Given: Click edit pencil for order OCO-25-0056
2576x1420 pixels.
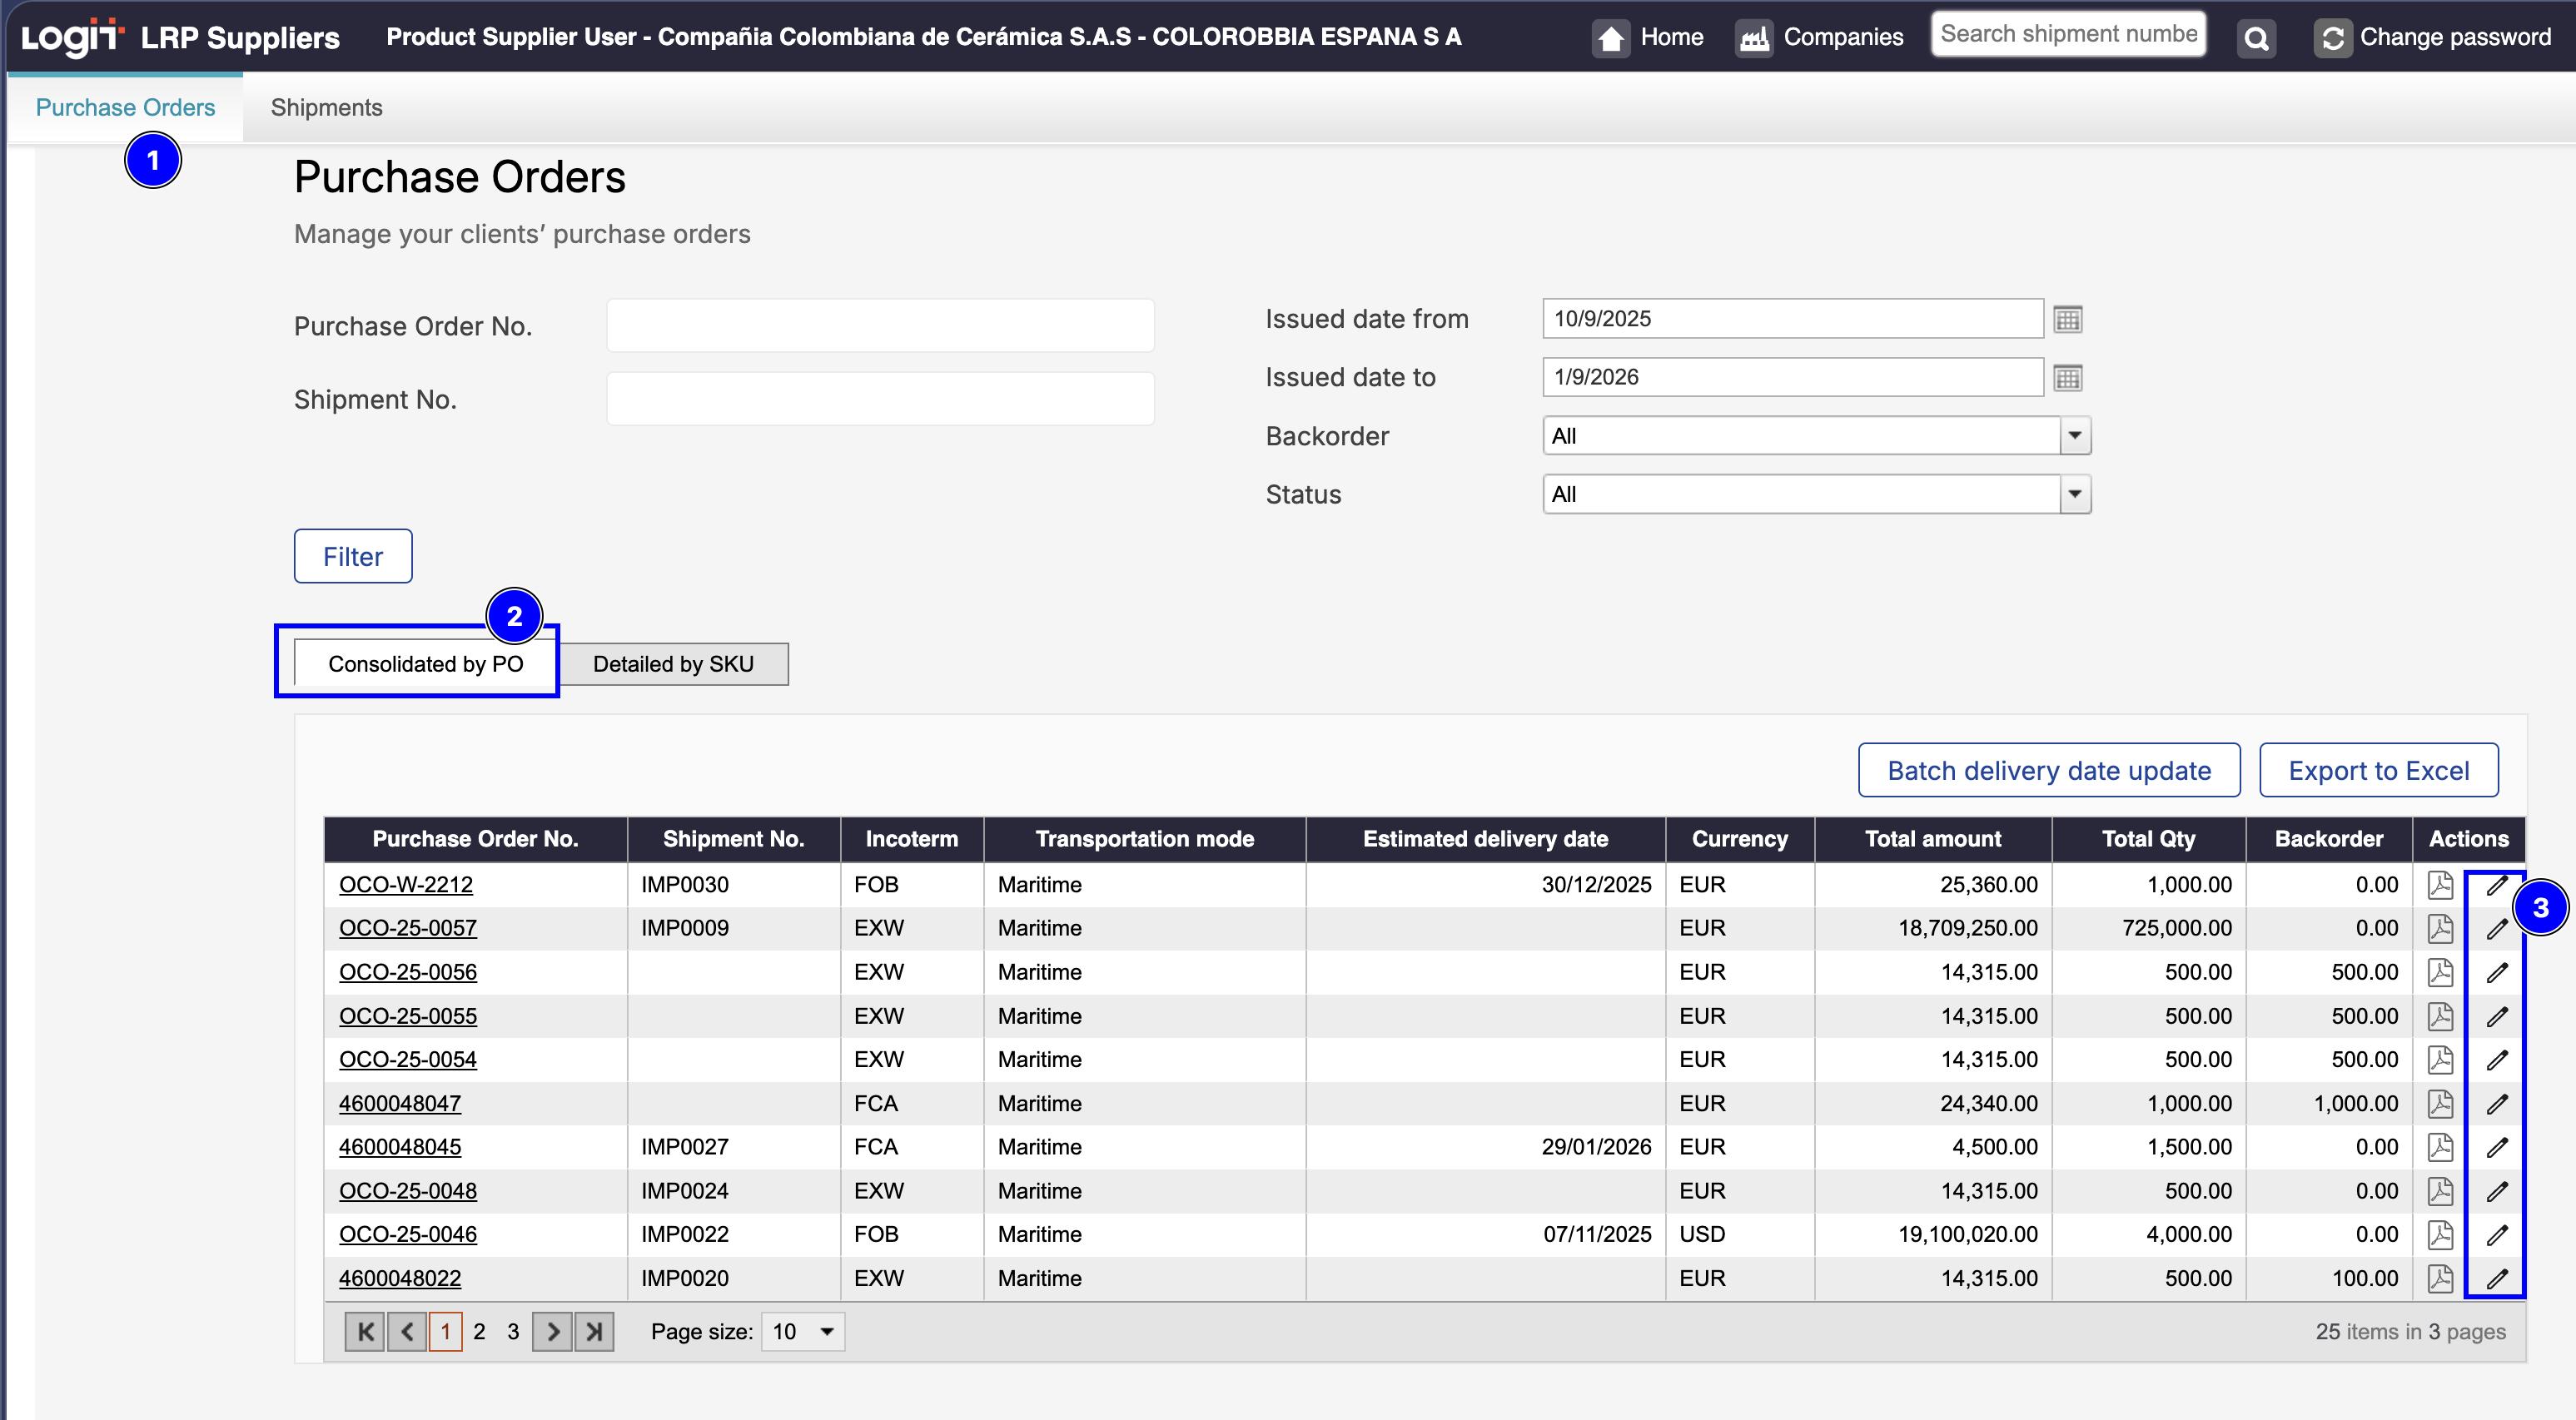Looking at the screenshot, I should pyautogui.click(x=2497, y=972).
